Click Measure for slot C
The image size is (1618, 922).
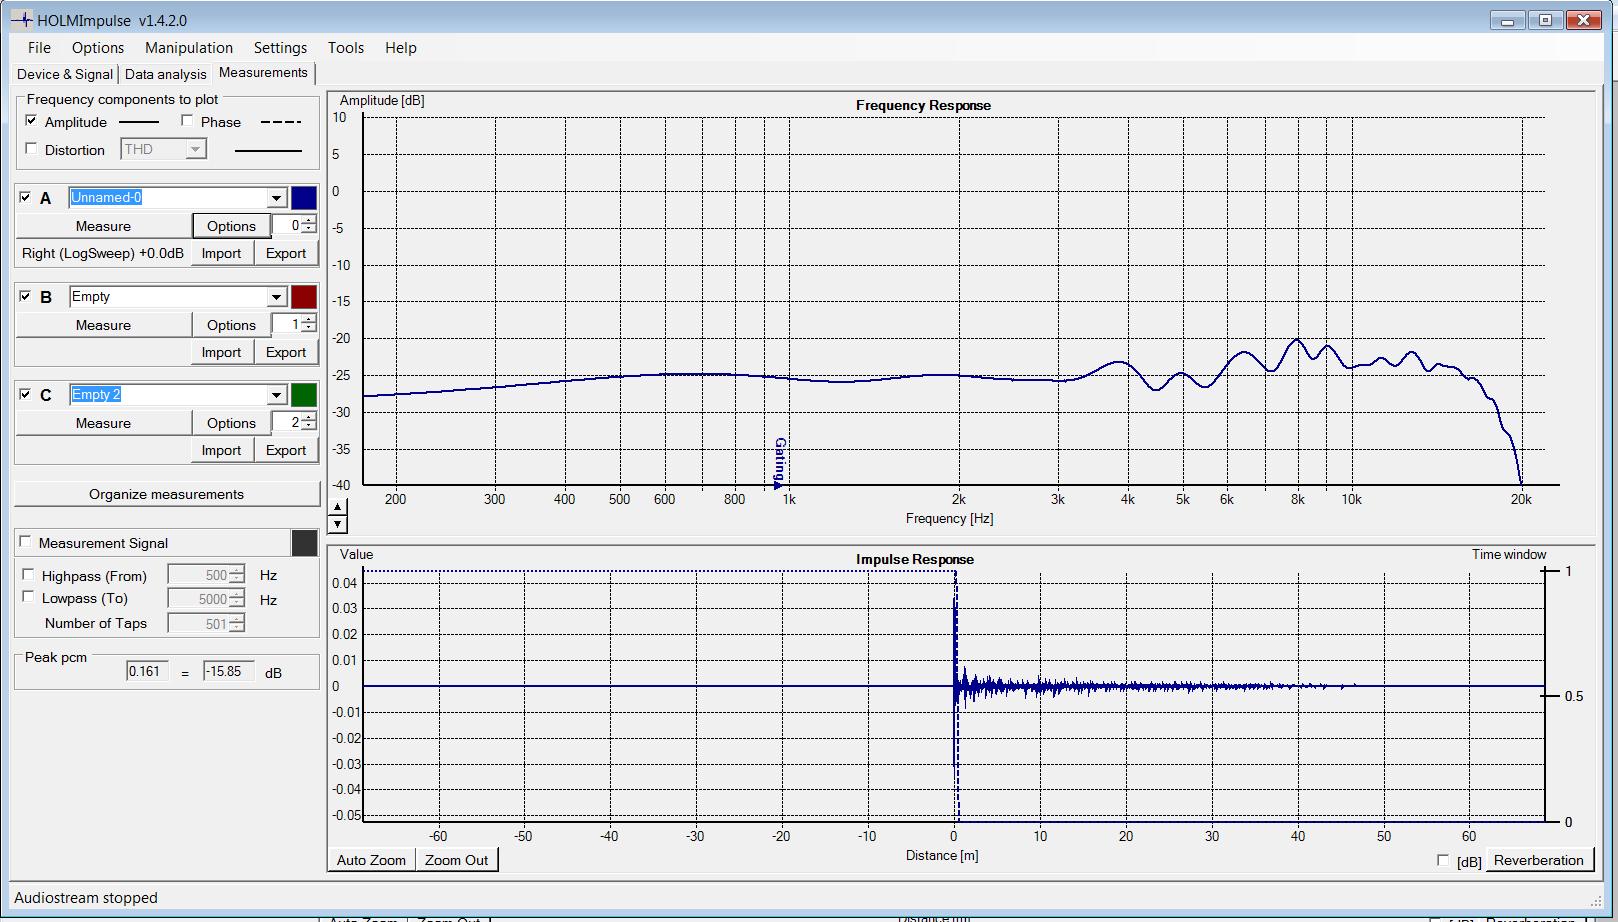click(x=103, y=423)
